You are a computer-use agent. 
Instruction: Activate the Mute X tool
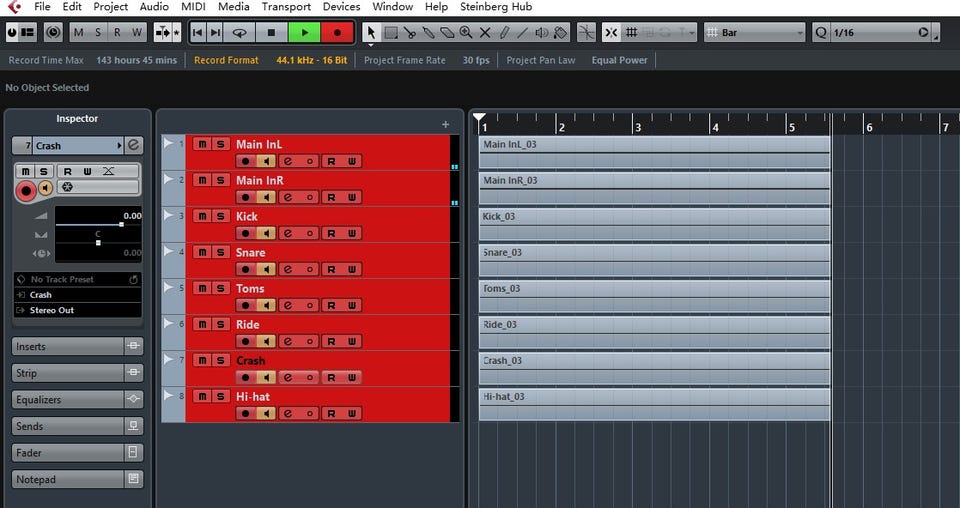485,32
